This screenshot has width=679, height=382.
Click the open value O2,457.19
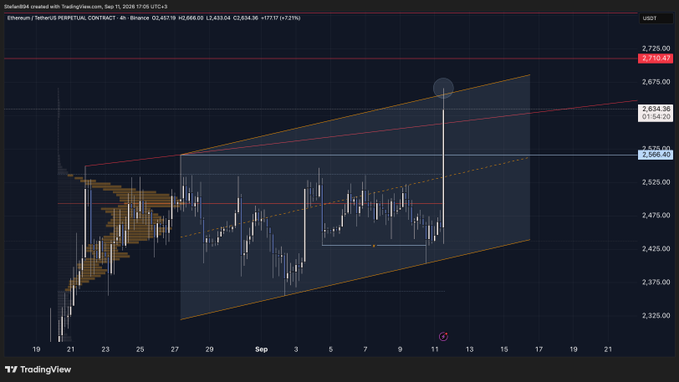(x=164, y=18)
